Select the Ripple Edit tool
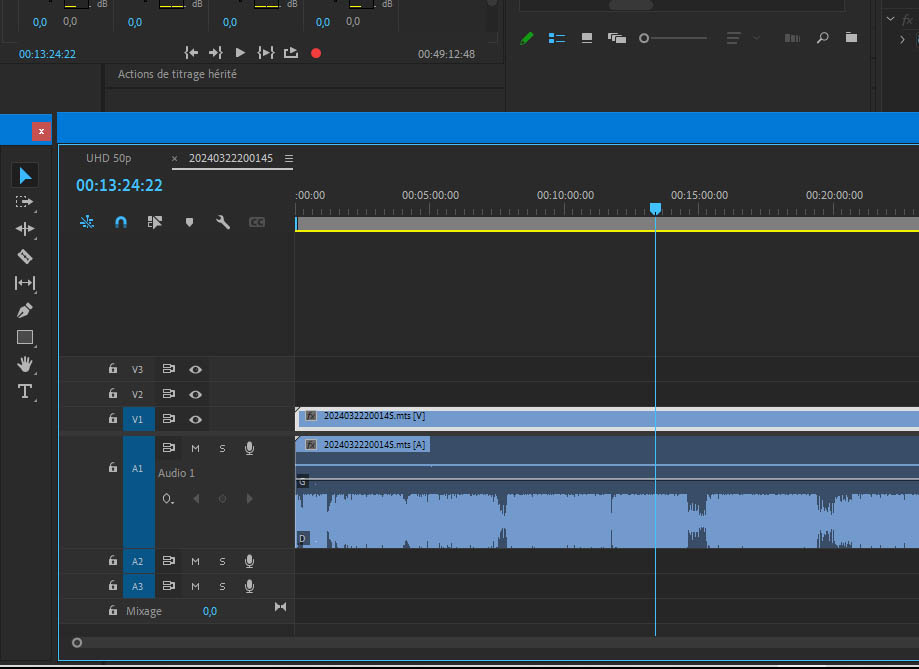The width and height of the screenshot is (919, 669). [25, 229]
